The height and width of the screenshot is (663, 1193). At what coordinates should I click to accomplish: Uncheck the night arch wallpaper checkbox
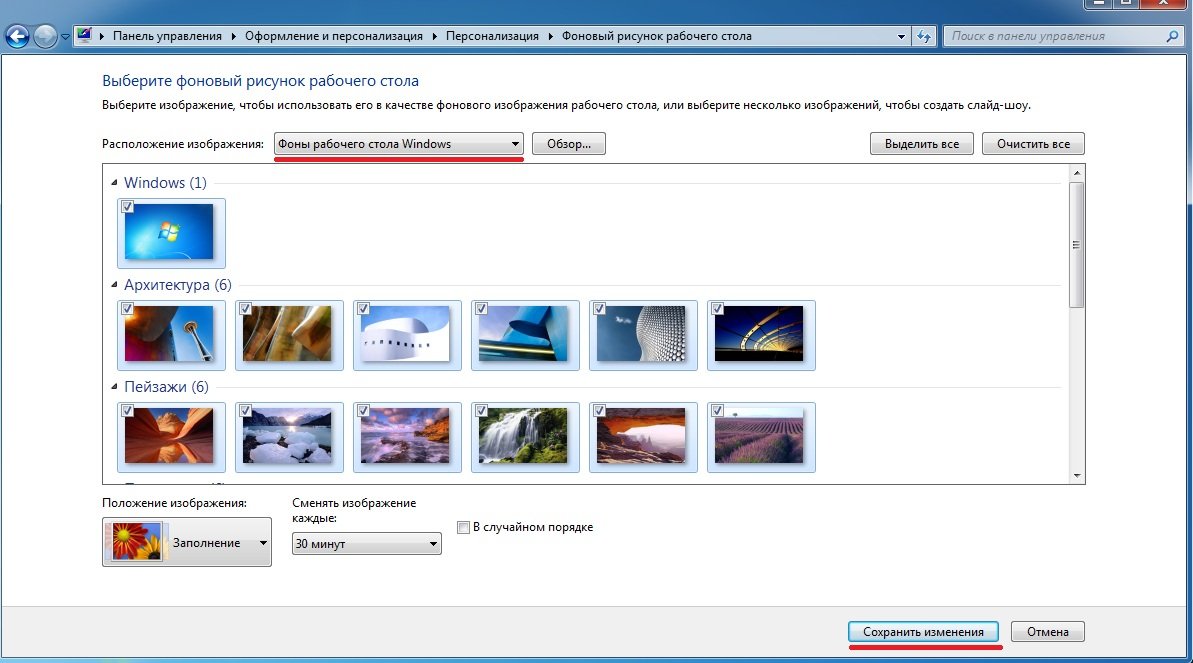717,309
